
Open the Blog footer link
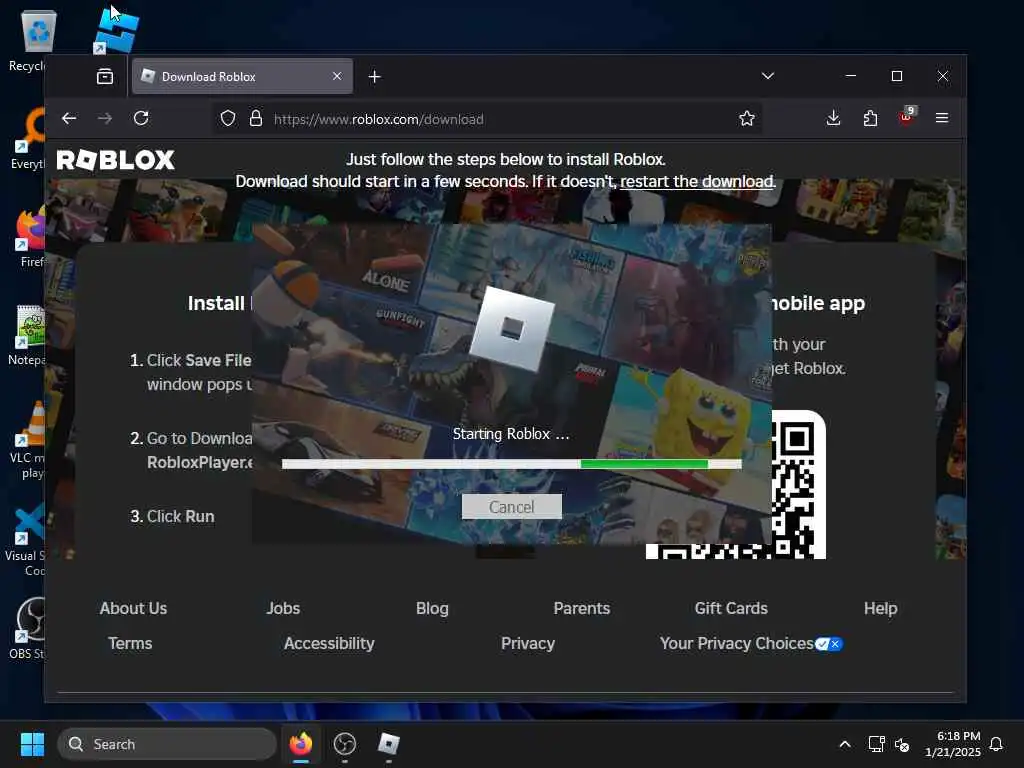pos(432,609)
